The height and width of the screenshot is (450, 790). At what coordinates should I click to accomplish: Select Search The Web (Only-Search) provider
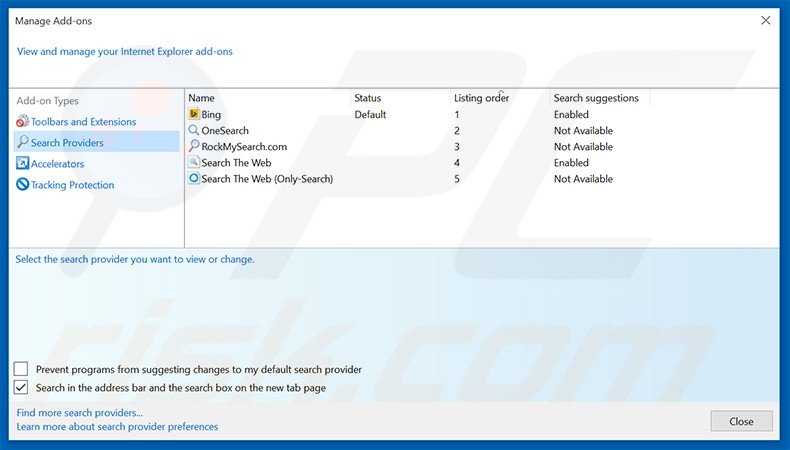(x=267, y=179)
